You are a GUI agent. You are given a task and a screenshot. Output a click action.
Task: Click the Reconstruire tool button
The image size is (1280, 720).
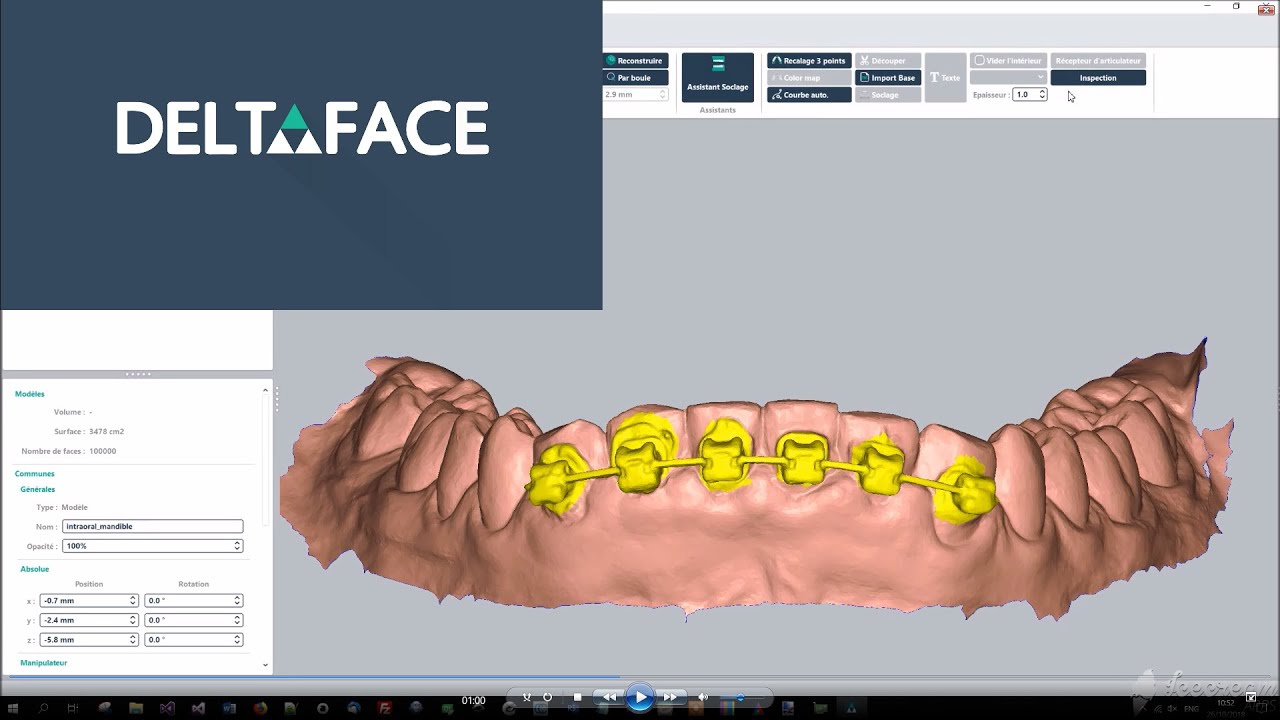[636, 61]
